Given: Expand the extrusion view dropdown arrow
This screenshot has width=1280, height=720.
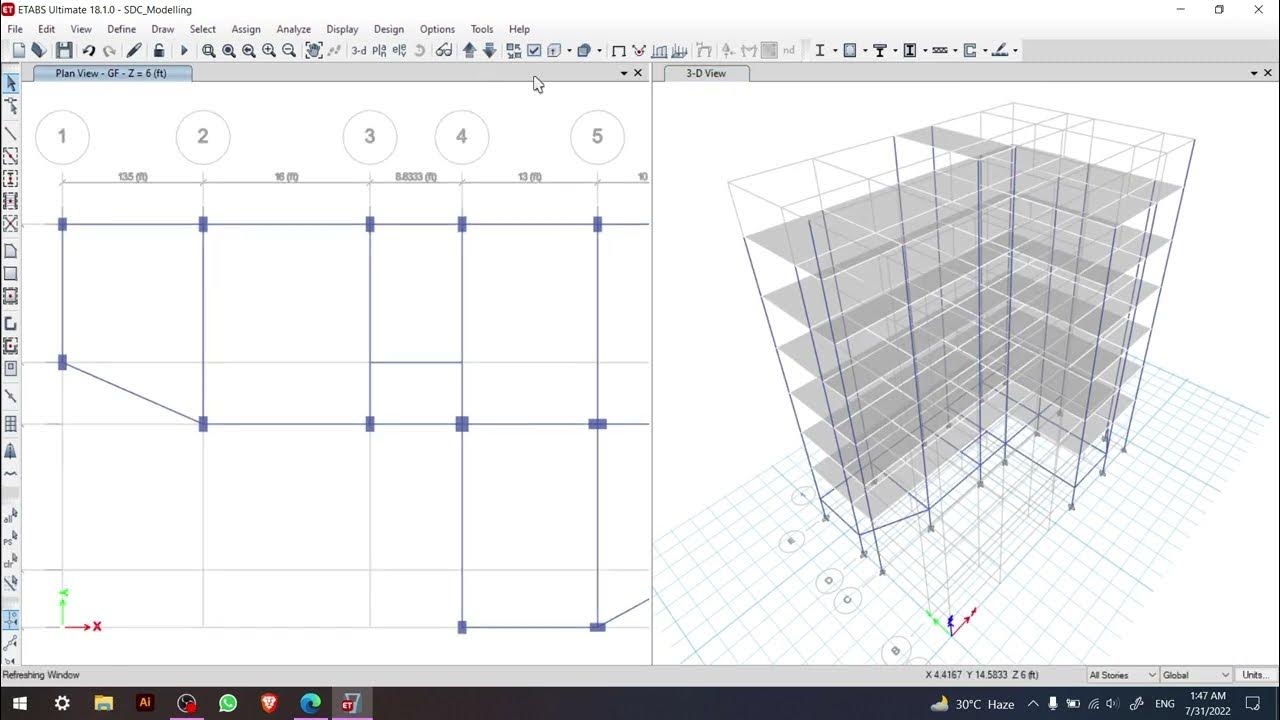Looking at the screenshot, I should [x=569, y=50].
